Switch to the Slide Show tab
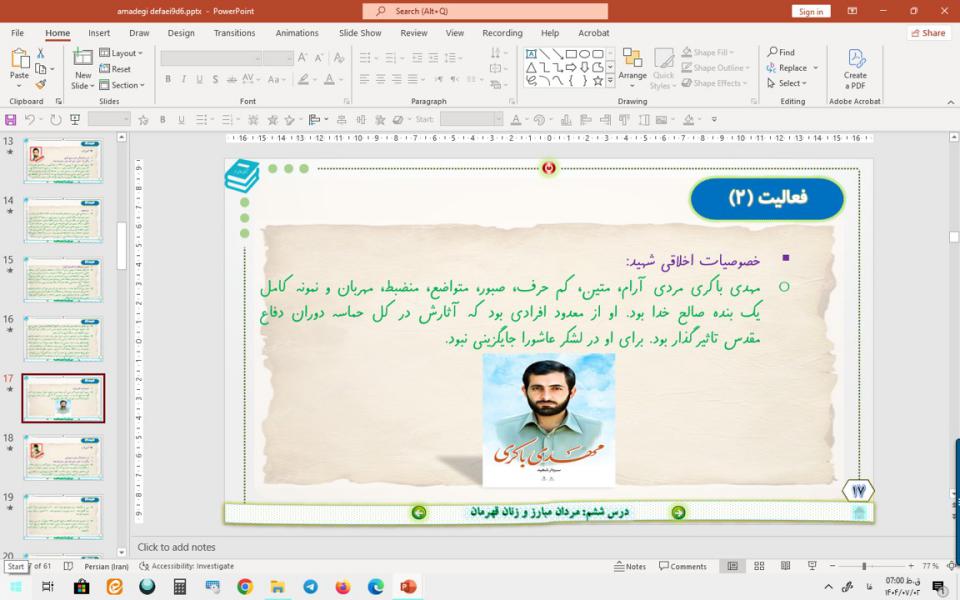Screen dimensions: 960x600 point(359,33)
